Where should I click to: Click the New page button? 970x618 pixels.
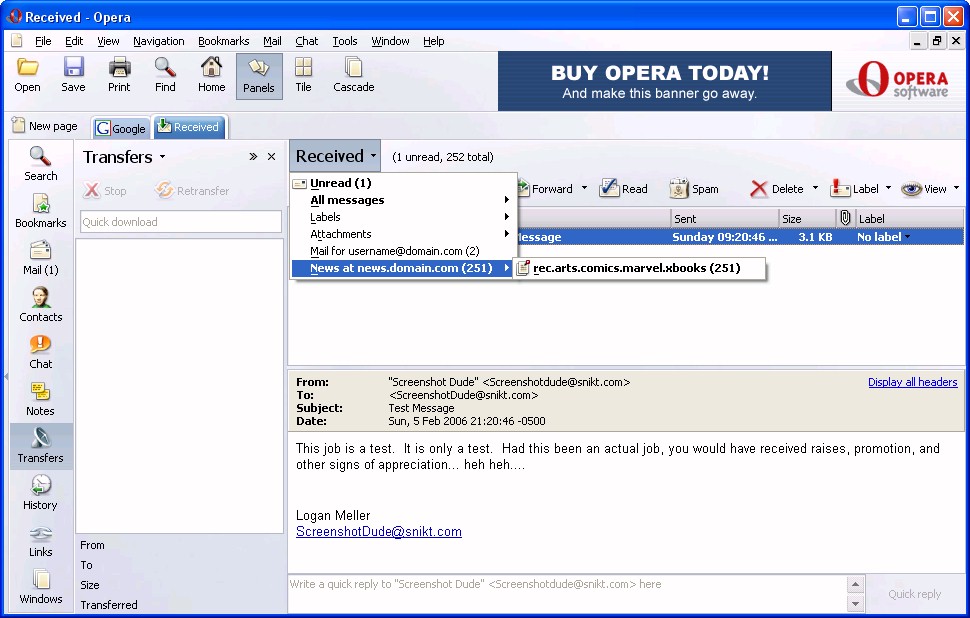point(45,126)
